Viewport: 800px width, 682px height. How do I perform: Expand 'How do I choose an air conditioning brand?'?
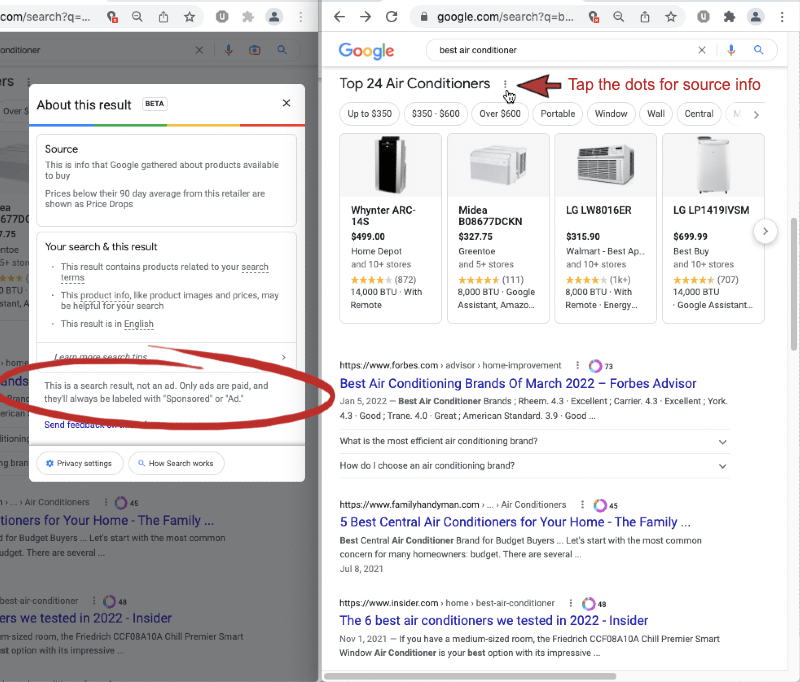(x=534, y=466)
